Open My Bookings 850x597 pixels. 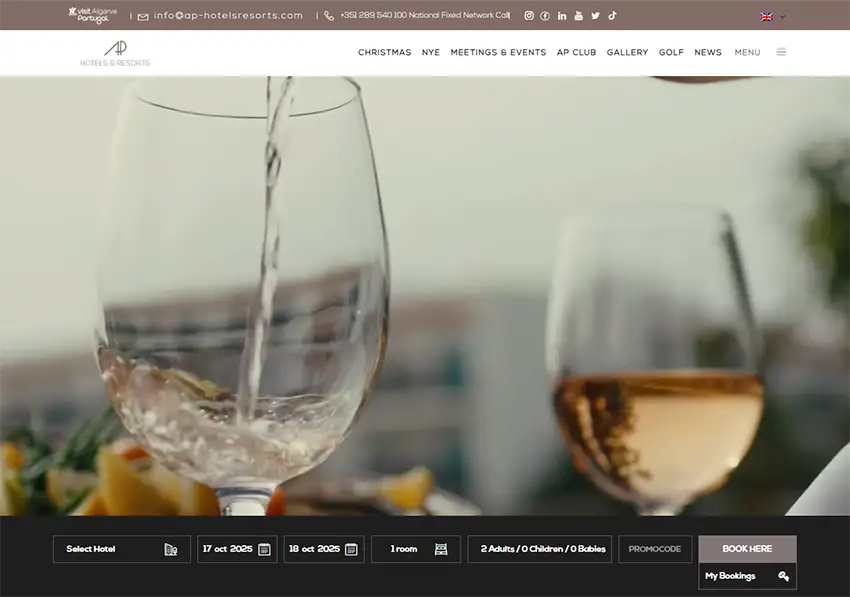coord(732,576)
